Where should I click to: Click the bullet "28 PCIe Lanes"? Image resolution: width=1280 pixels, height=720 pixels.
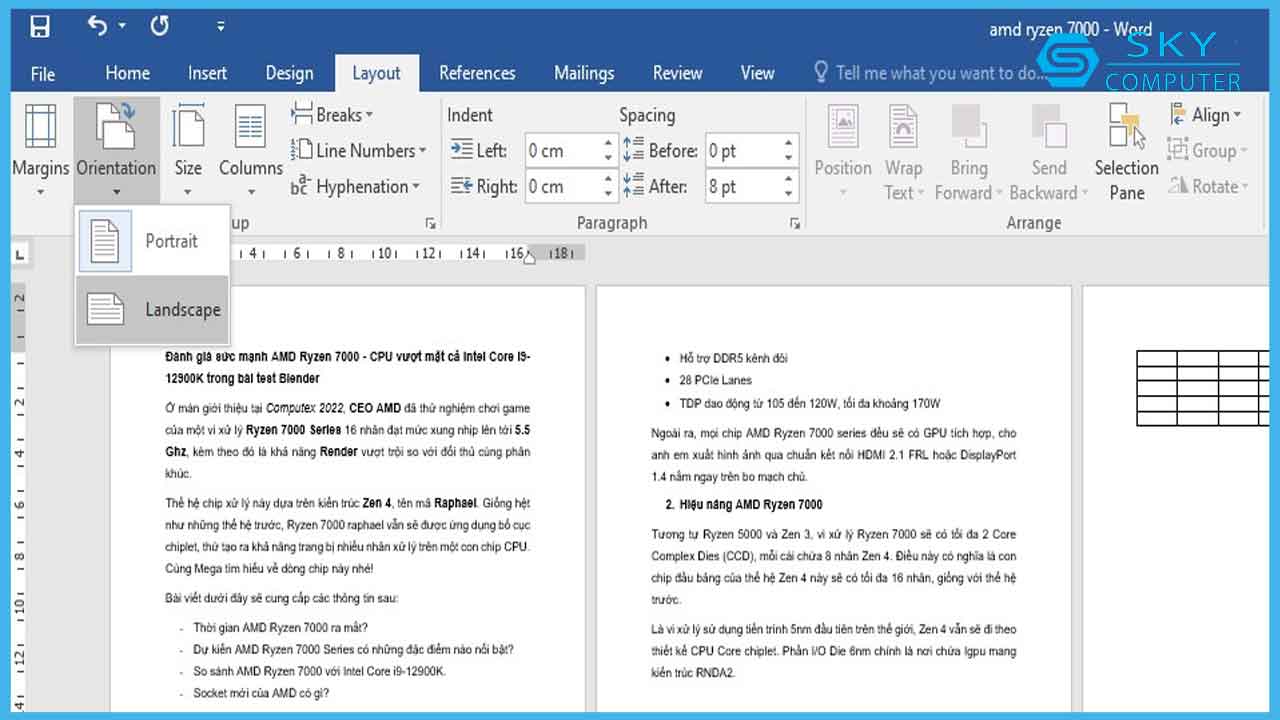[715, 380]
